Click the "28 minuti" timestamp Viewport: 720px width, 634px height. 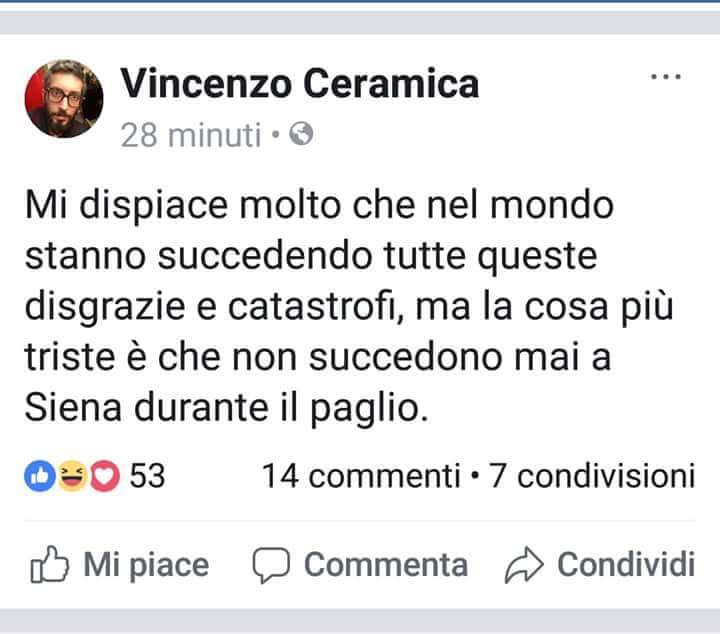[190, 135]
